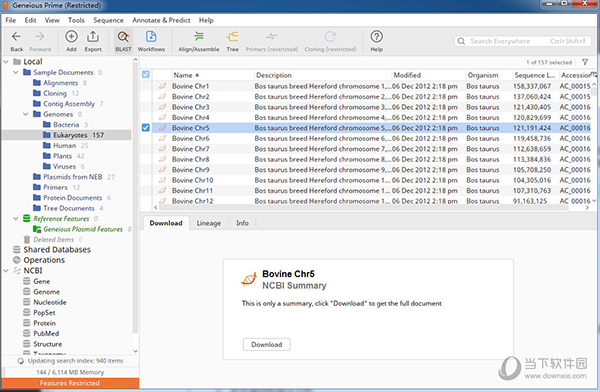The width and height of the screenshot is (600, 392).
Task: Click the Download button in summary
Action: pos(267,345)
